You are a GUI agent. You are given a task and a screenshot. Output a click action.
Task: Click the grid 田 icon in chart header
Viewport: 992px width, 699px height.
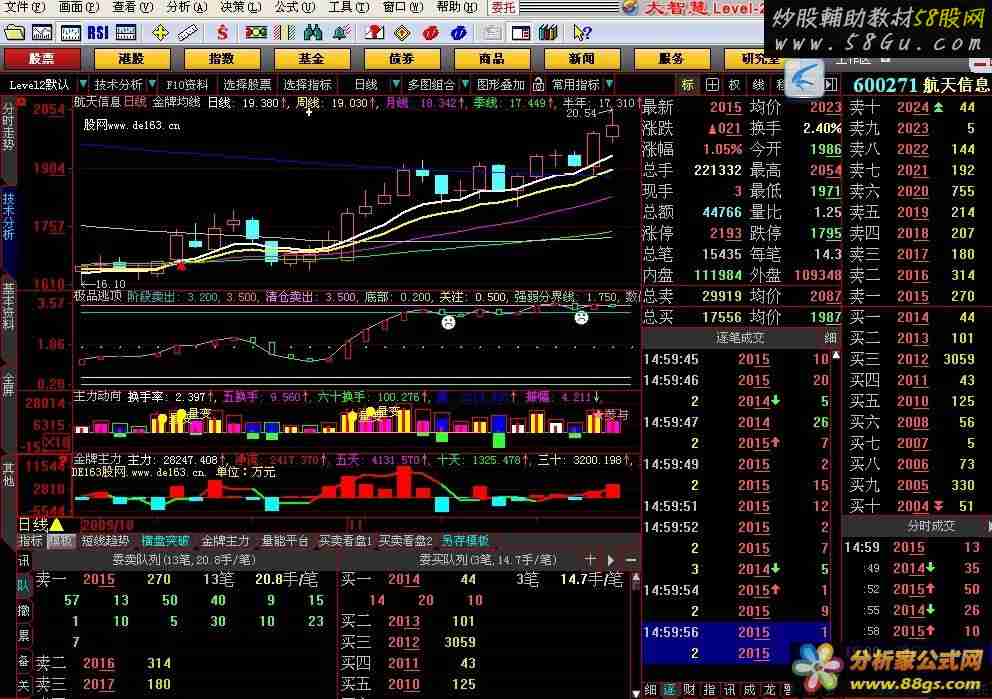point(712,84)
